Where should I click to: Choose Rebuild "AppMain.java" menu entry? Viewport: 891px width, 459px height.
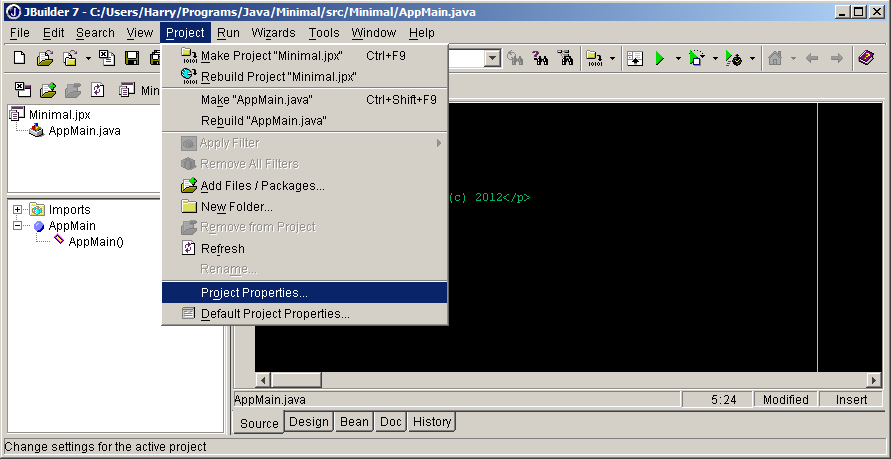[x=305, y=121]
